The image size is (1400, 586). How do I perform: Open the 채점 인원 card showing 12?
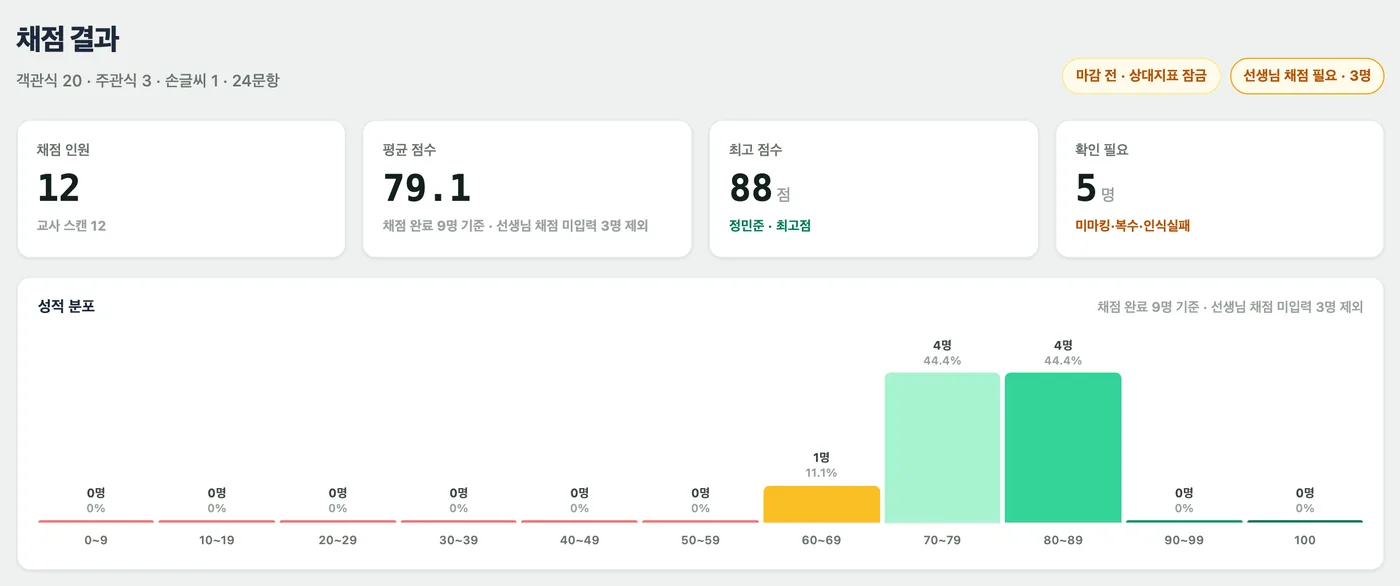point(181,189)
